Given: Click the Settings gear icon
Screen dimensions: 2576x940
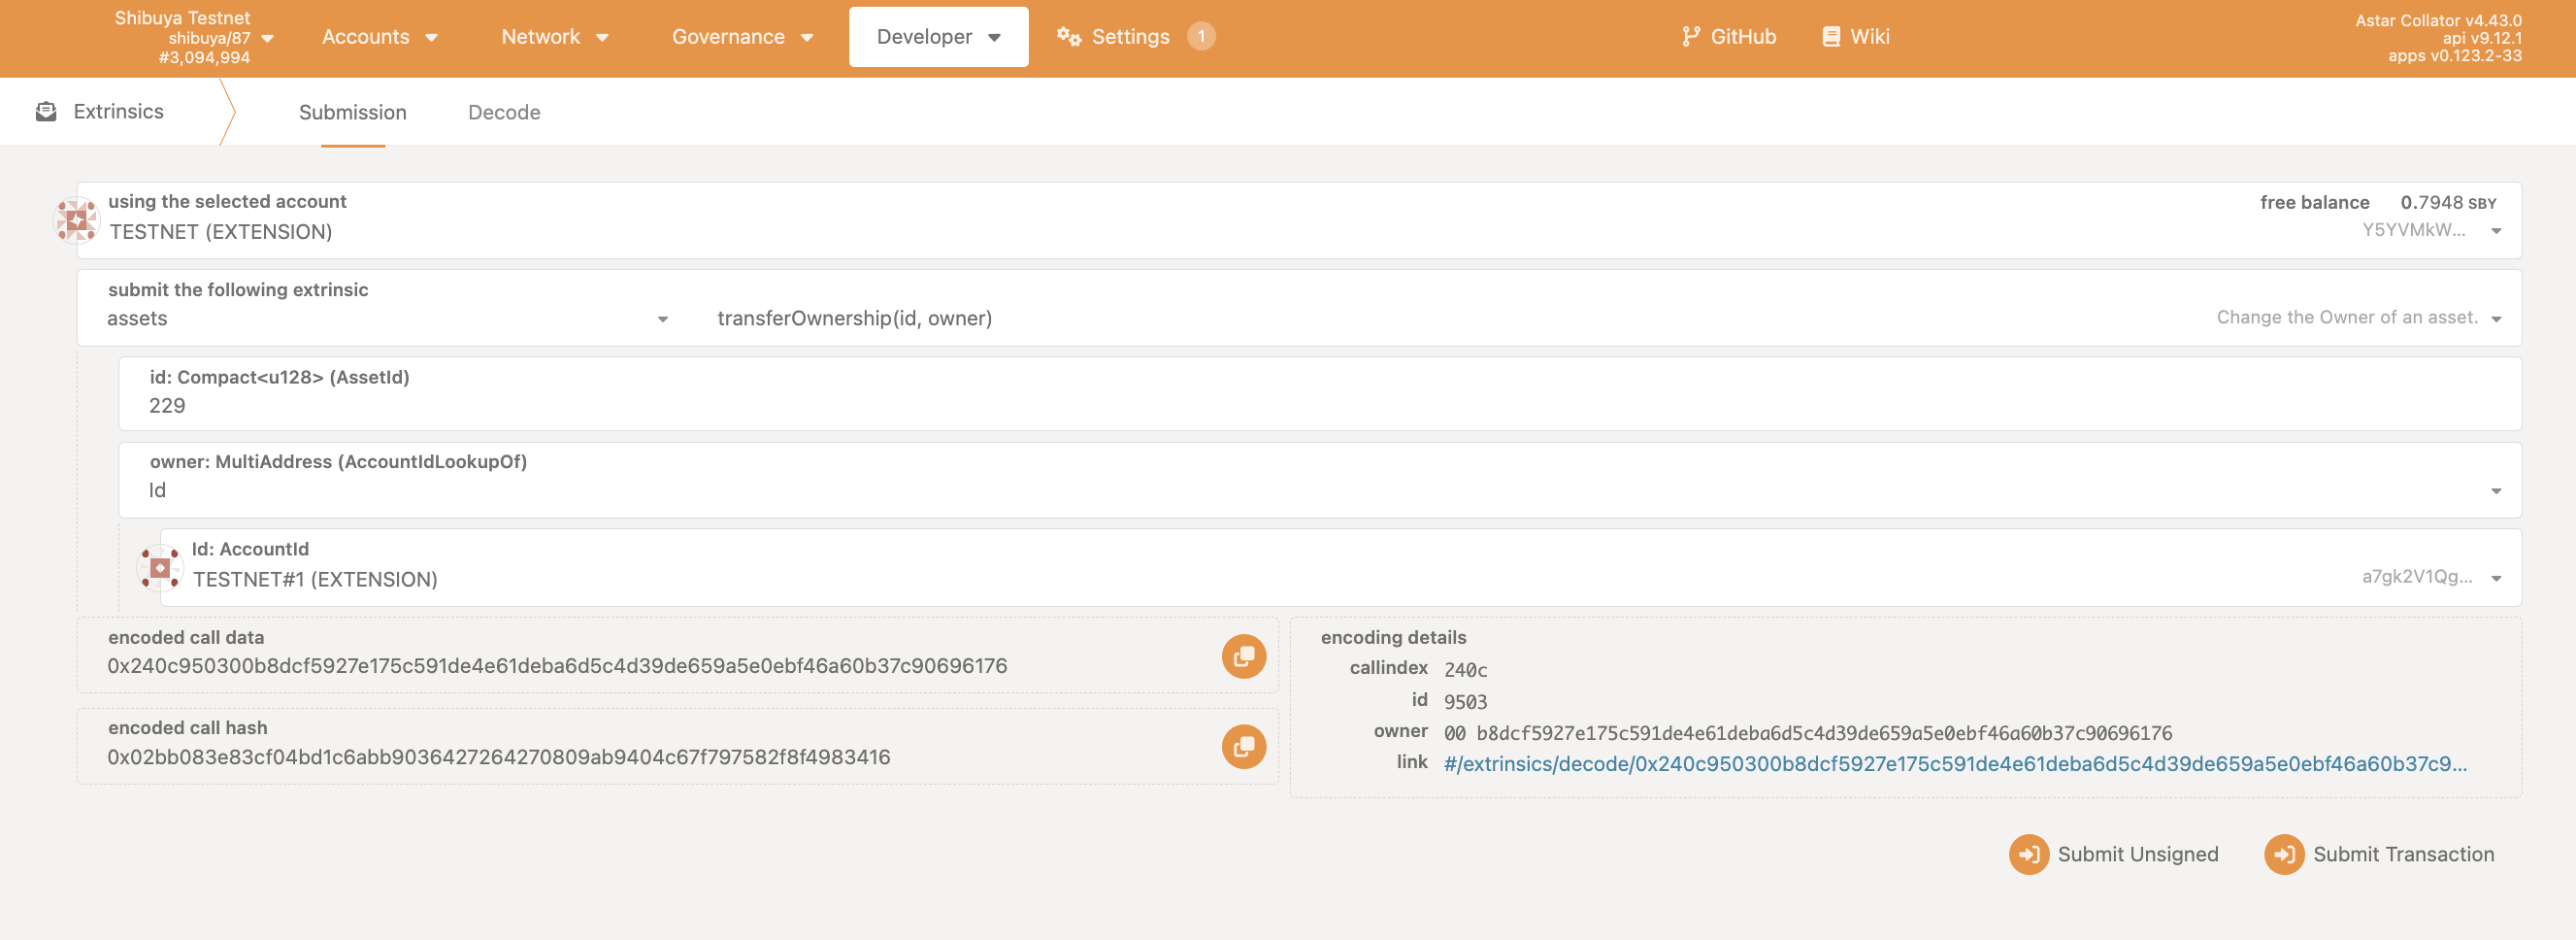Looking at the screenshot, I should [1068, 37].
